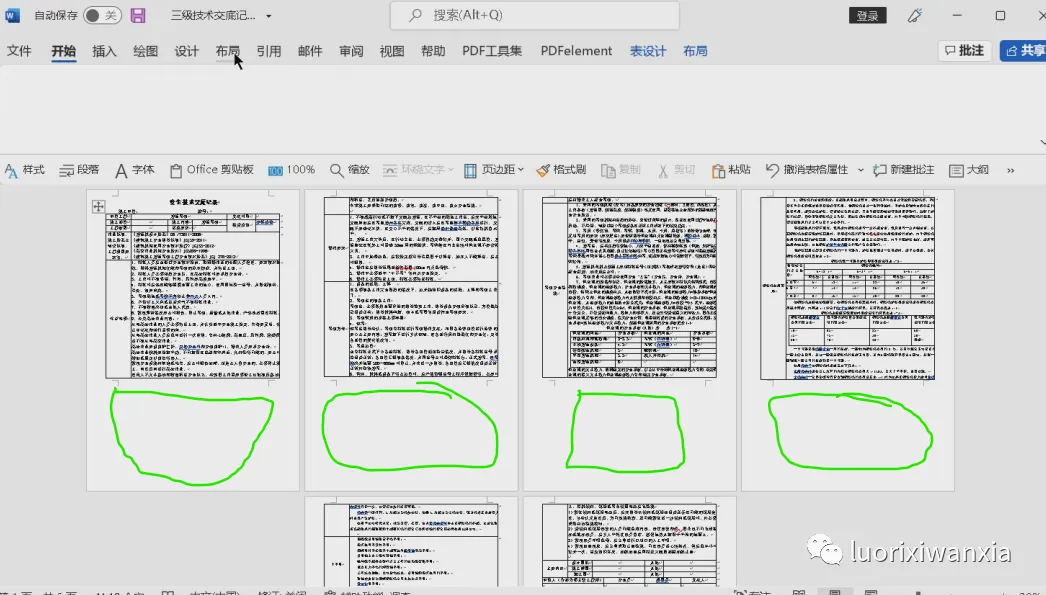Click the pen icon beside 登录

915,15
